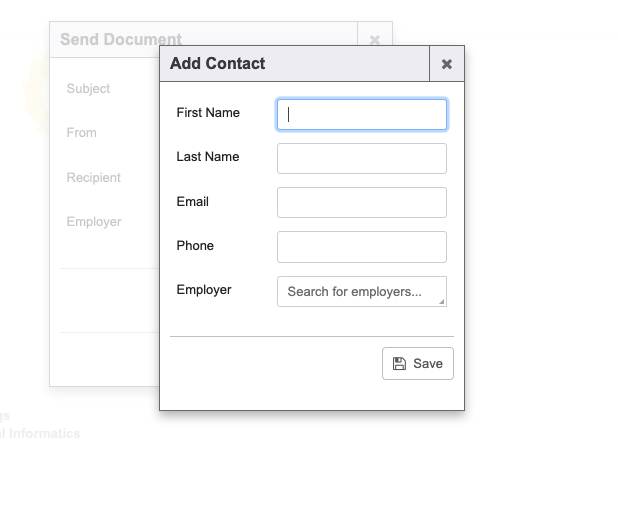The image size is (618, 521).
Task: Click the Save button label
Action: click(428, 363)
